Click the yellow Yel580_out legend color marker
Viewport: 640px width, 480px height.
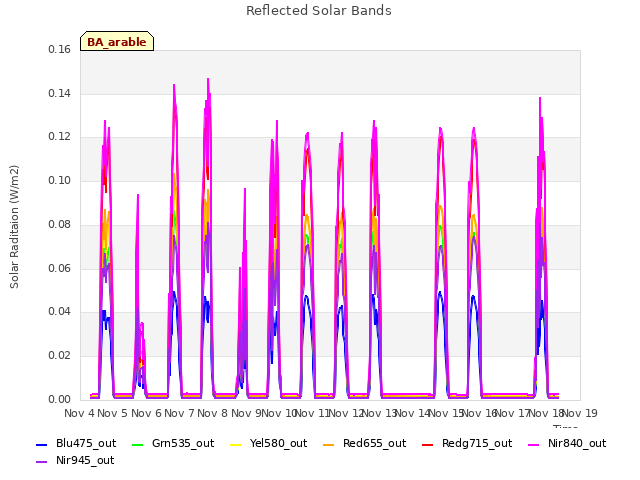pyautogui.click(x=236, y=444)
